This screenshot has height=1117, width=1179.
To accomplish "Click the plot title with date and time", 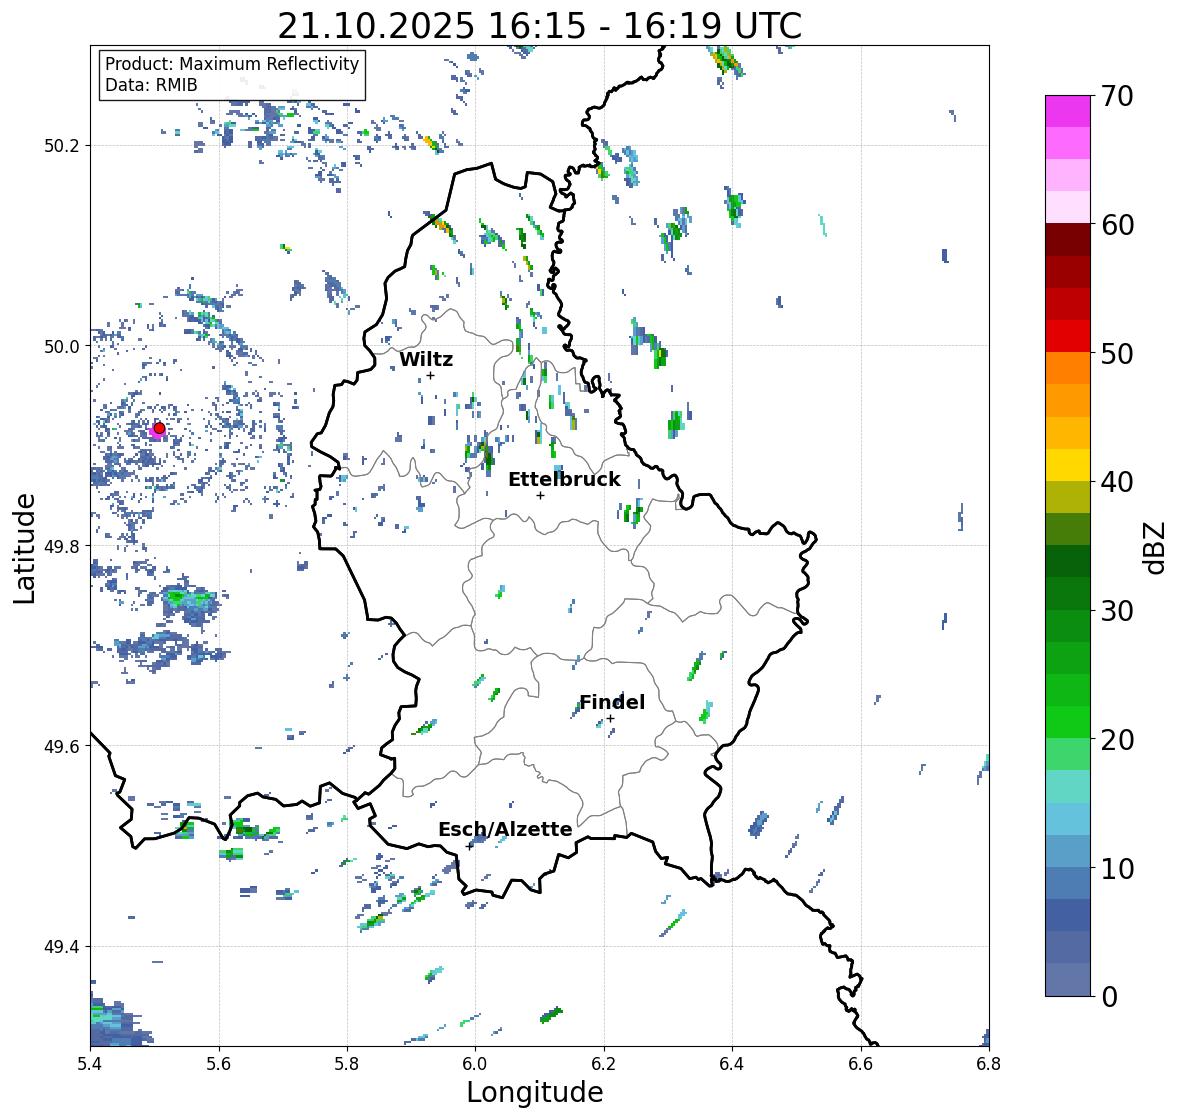I will 540,26.
